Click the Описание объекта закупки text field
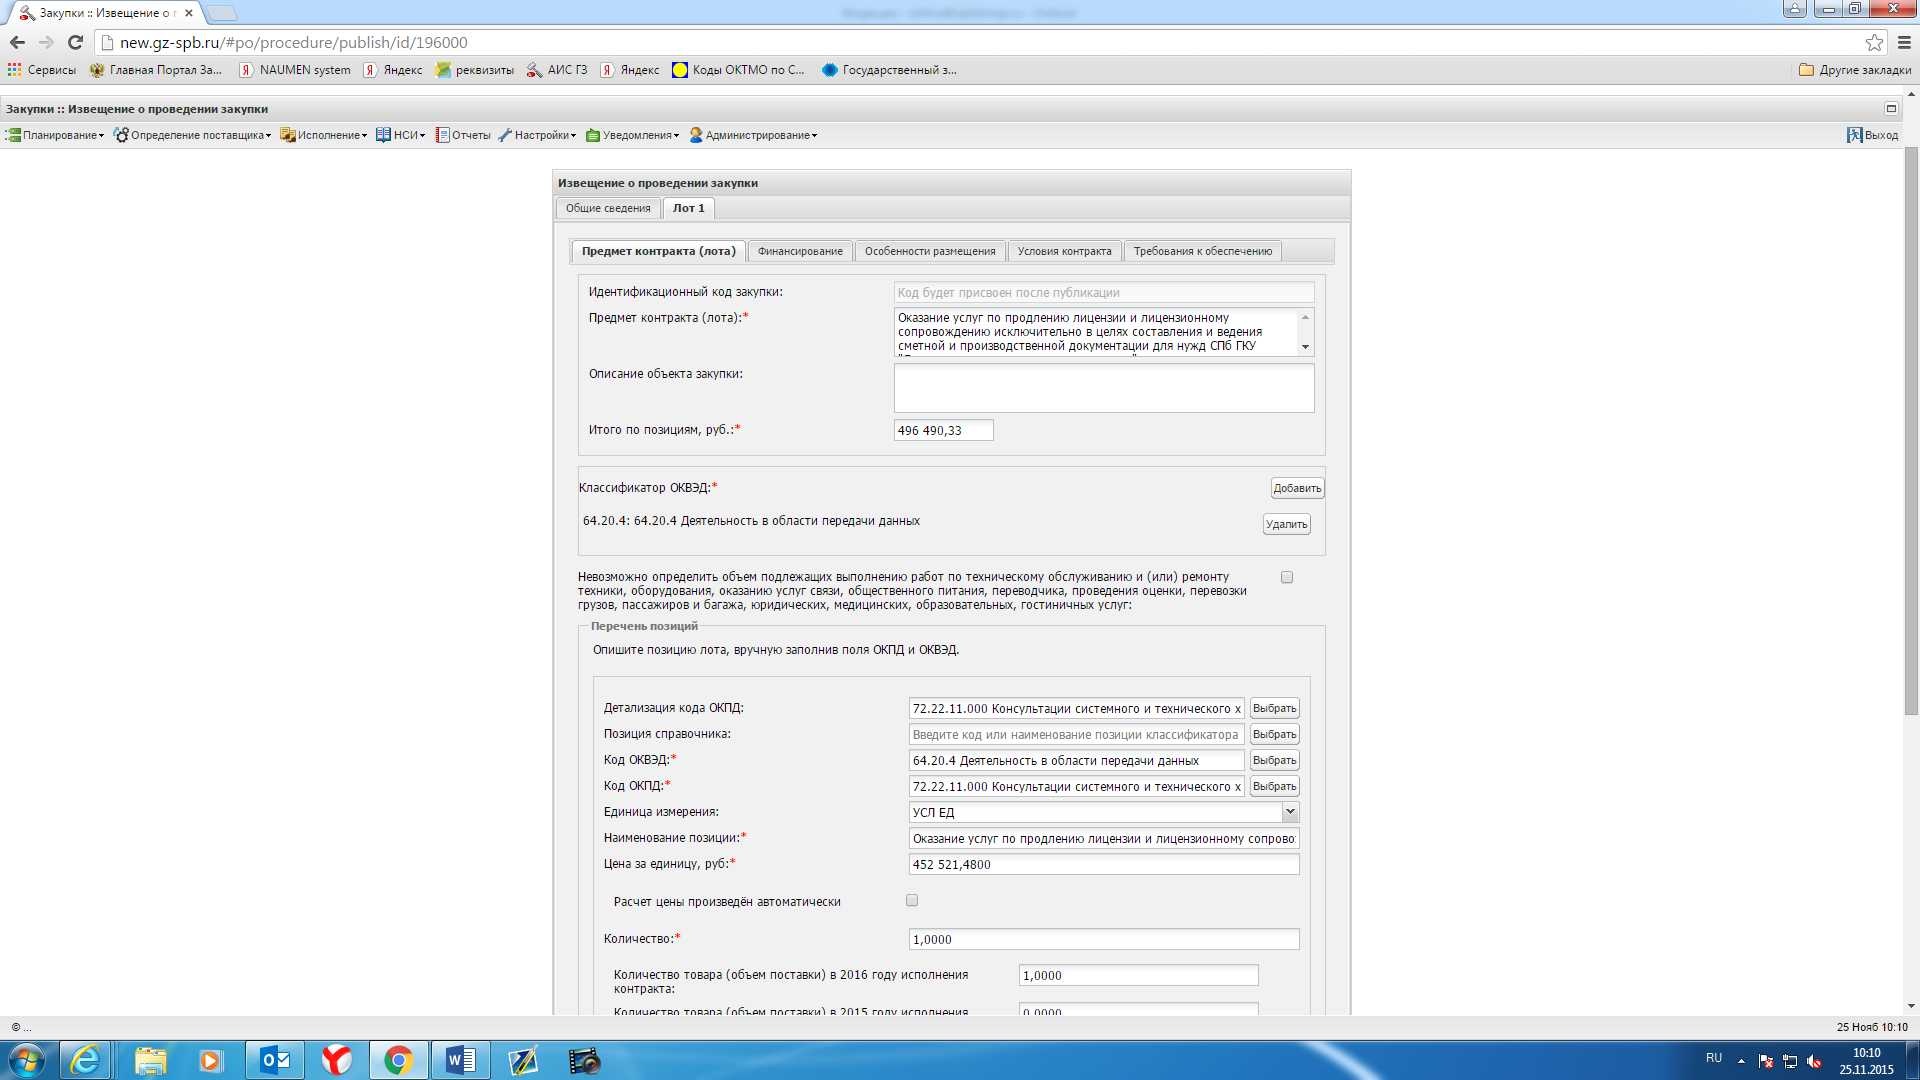The width and height of the screenshot is (1920, 1080). [1103, 388]
